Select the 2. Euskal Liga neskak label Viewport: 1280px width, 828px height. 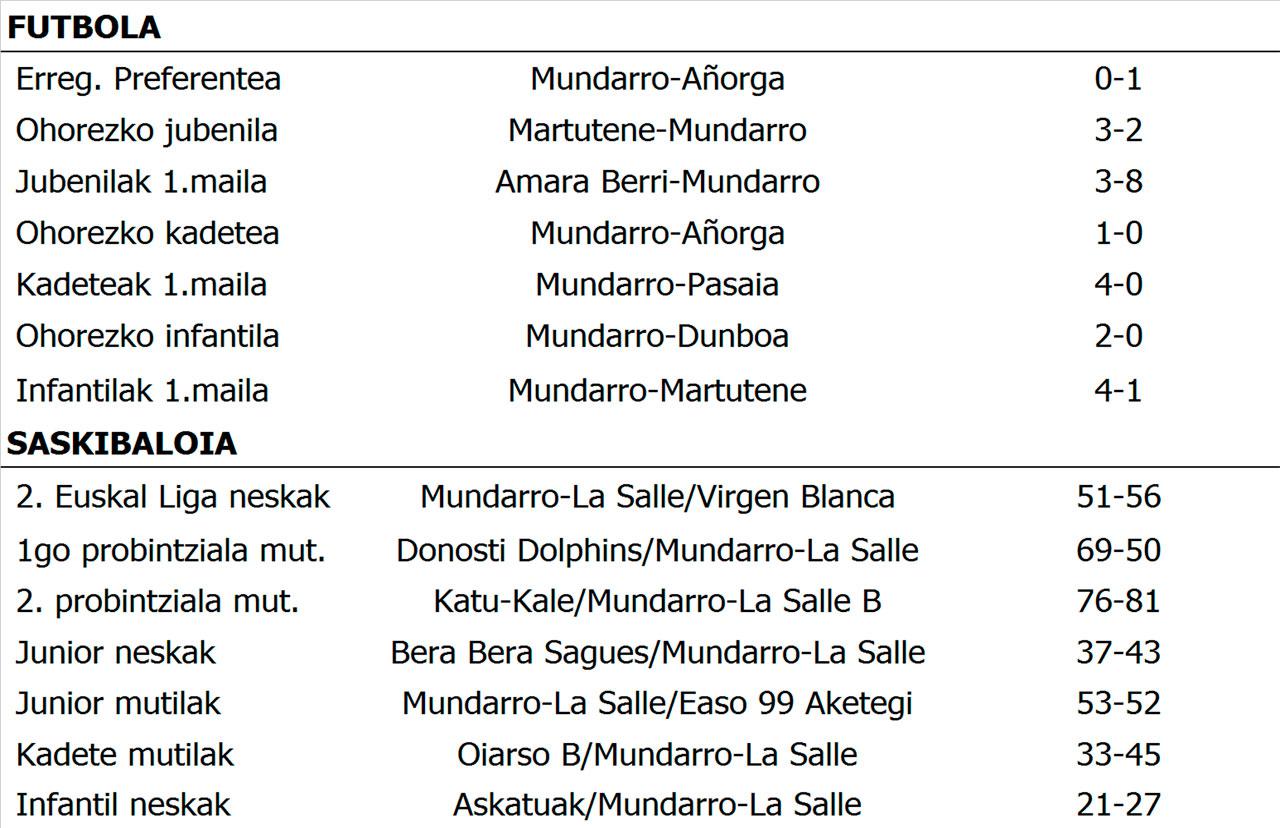[x=173, y=497]
